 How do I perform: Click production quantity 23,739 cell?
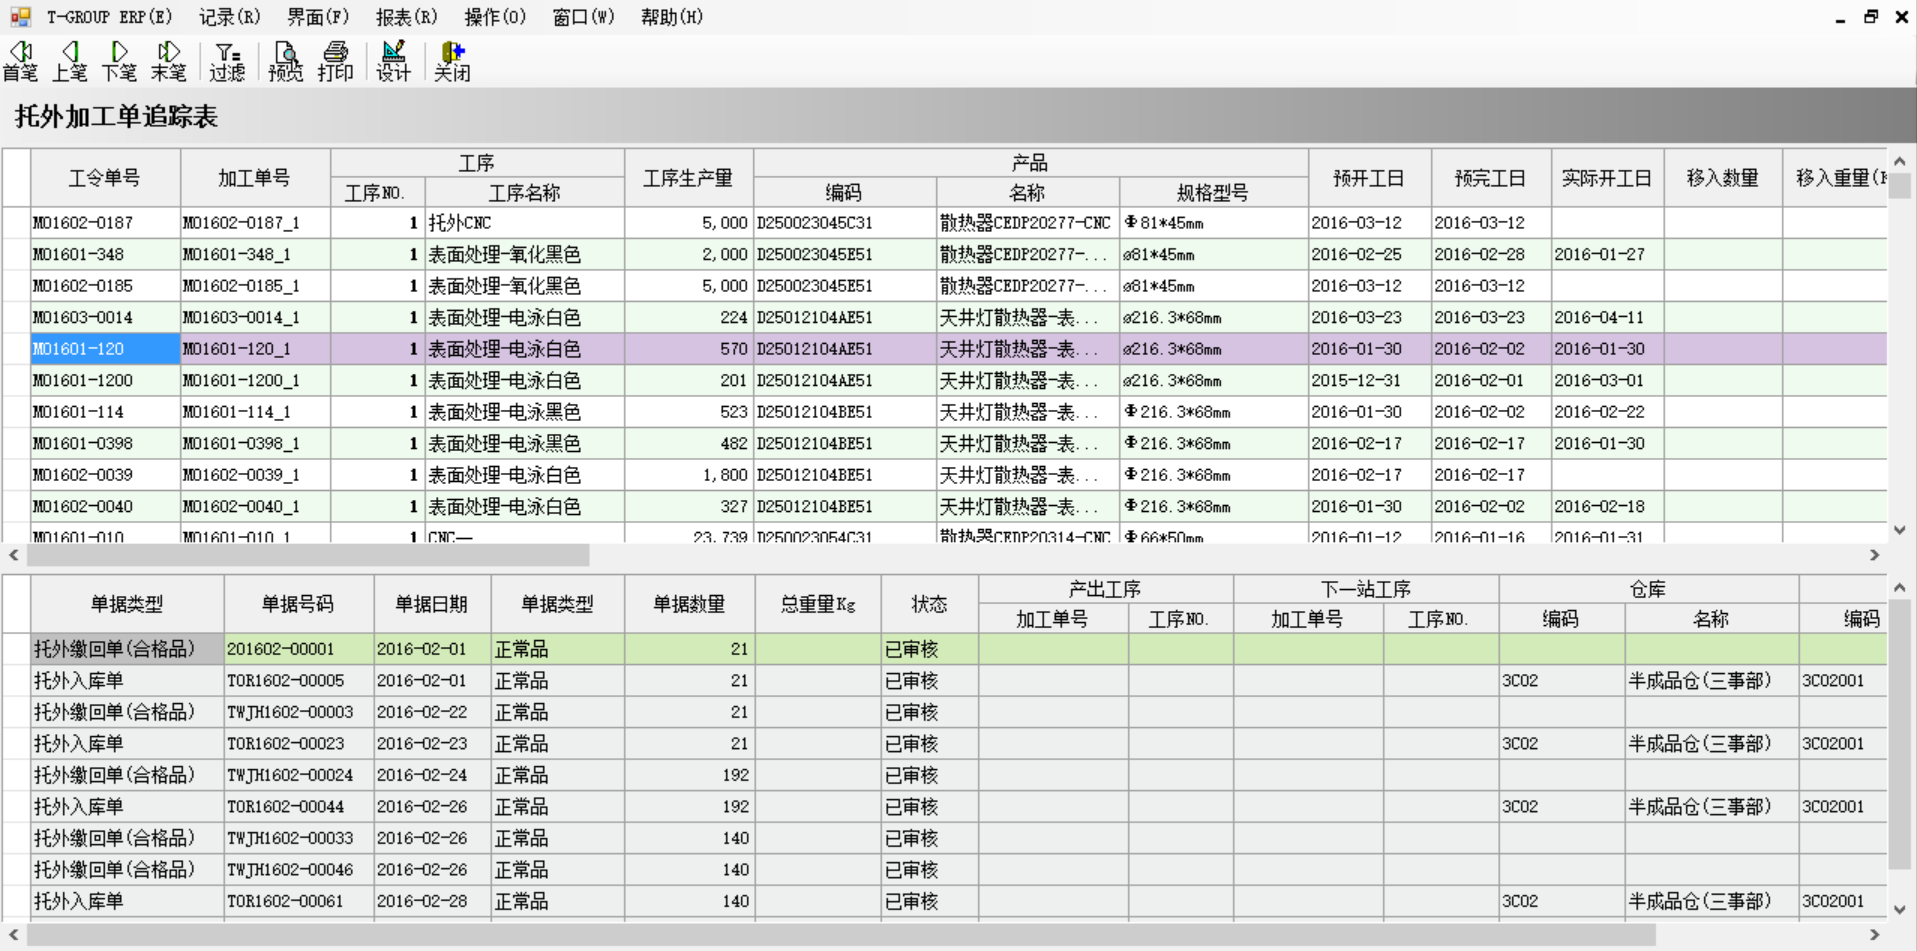coord(689,535)
